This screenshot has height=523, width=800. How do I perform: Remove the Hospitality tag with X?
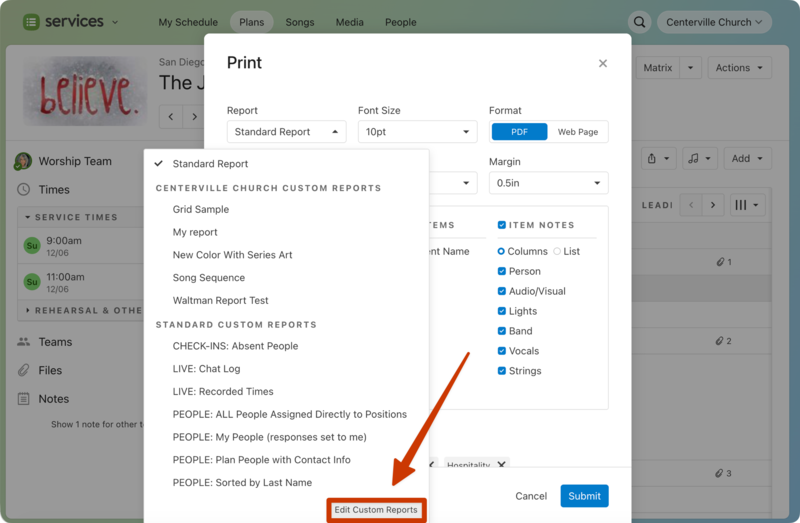point(502,464)
